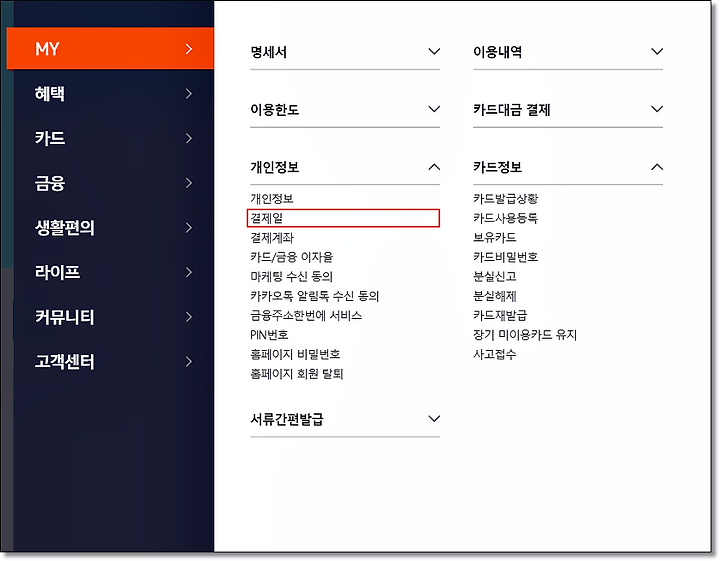This screenshot has width=720, height=561.
Task: Open the 분실해제 link
Action: point(495,296)
